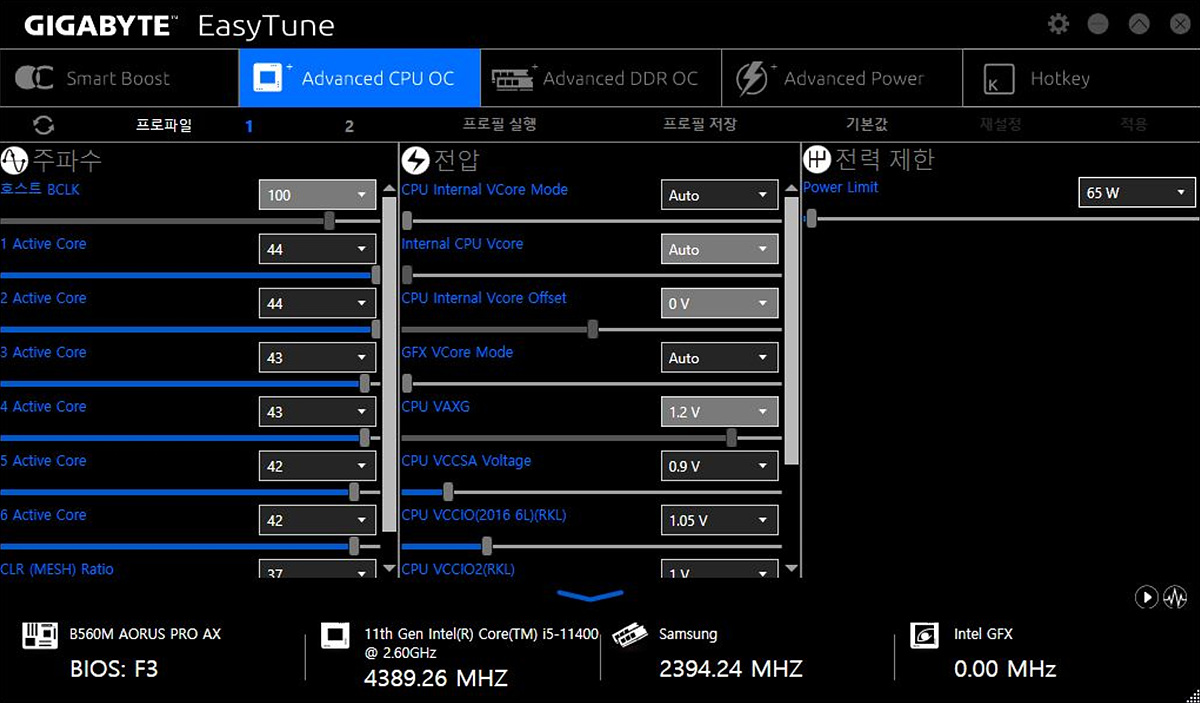Click the 기본값 default button
Screen dimensions: 1200x703
pos(867,125)
